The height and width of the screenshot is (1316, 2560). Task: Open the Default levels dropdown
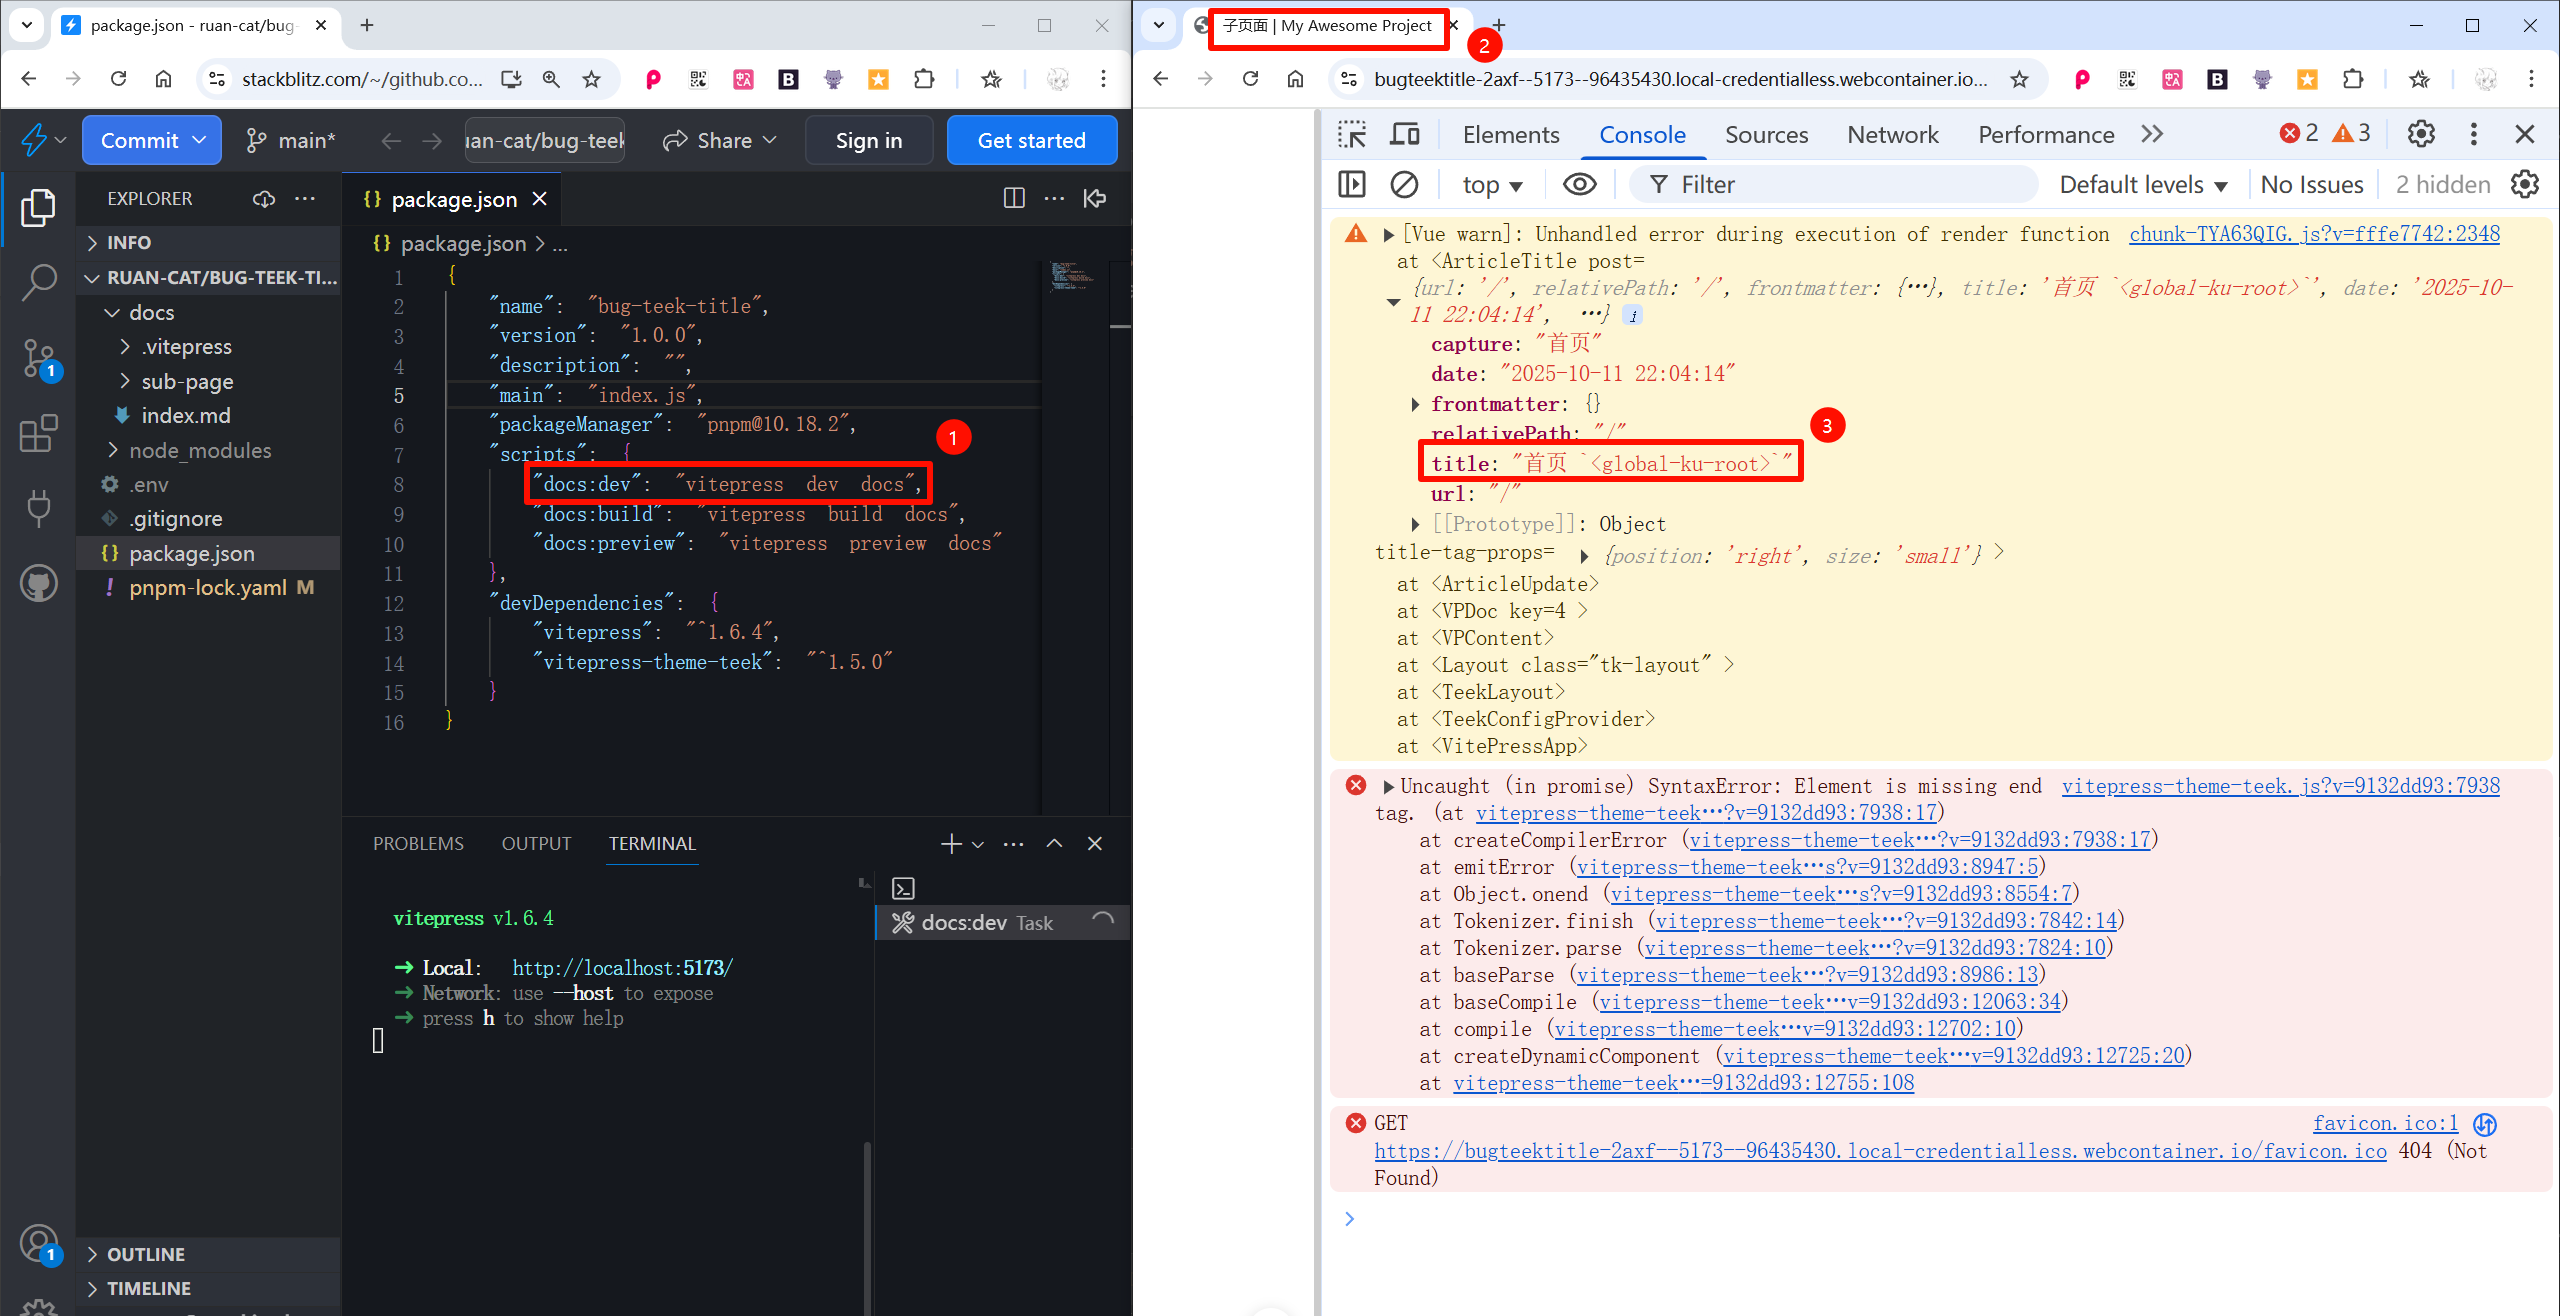click(x=2142, y=185)
